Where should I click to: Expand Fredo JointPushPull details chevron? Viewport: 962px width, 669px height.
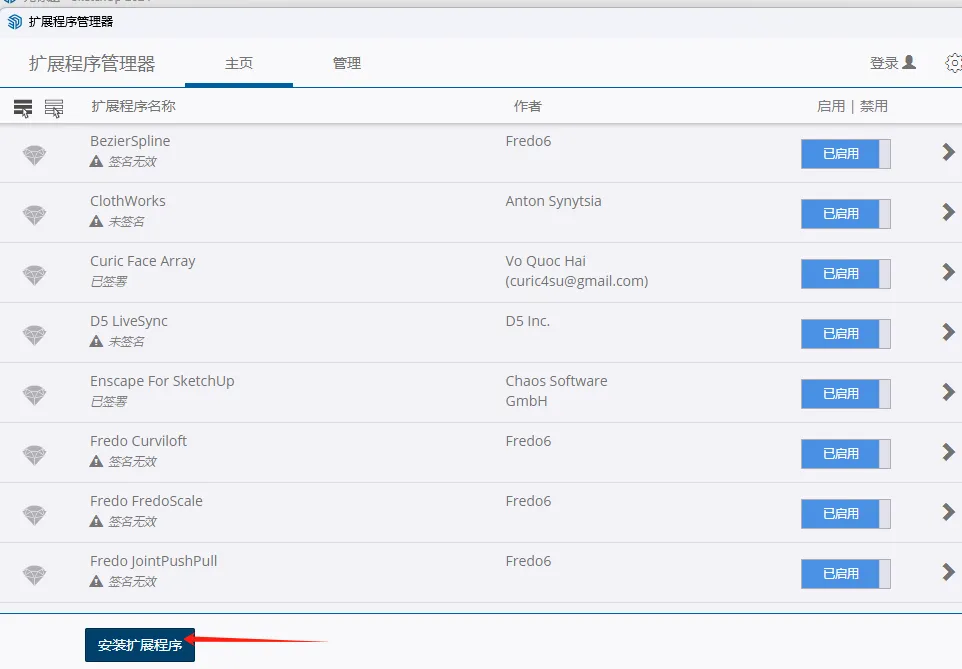click(x=949, y=572)
